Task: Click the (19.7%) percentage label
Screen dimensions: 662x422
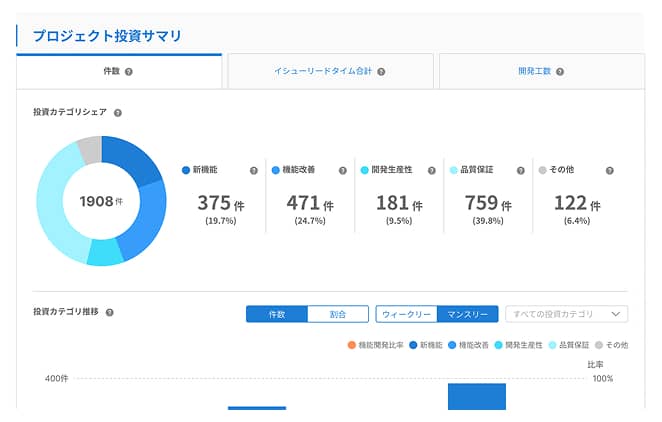Action: 220,221
